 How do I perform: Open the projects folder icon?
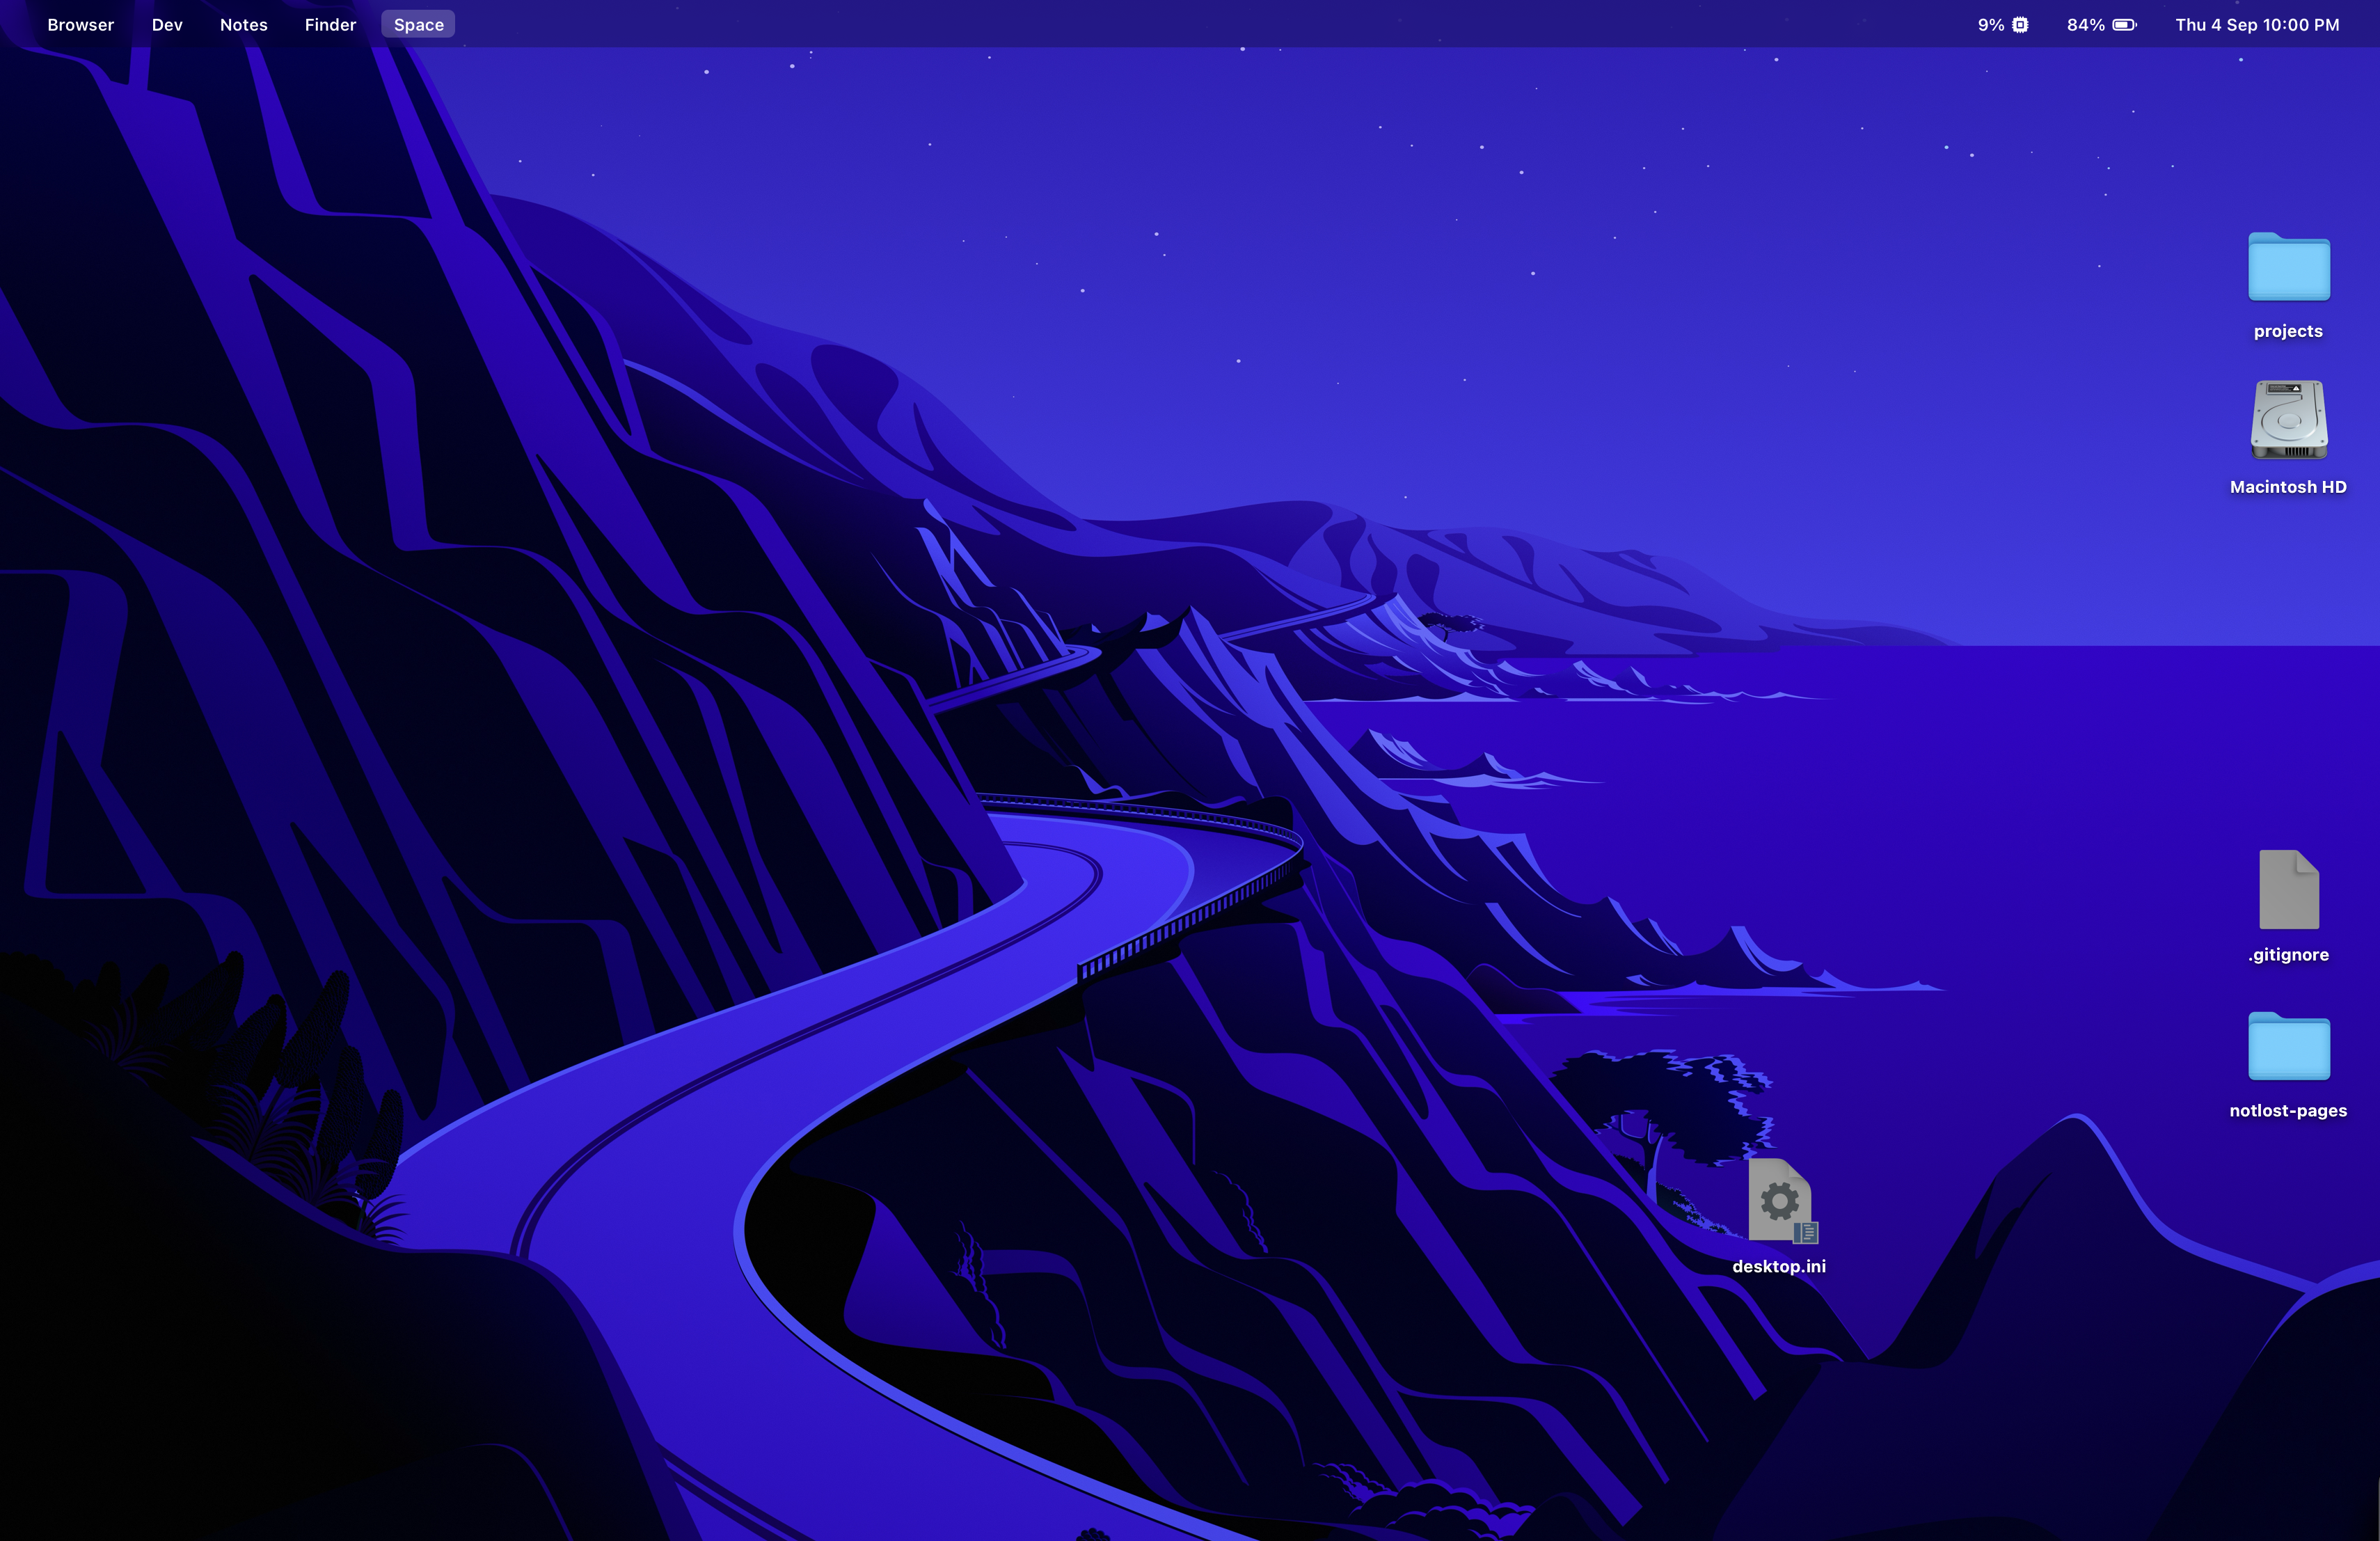pyautogui.click(x=2288, y=268)
